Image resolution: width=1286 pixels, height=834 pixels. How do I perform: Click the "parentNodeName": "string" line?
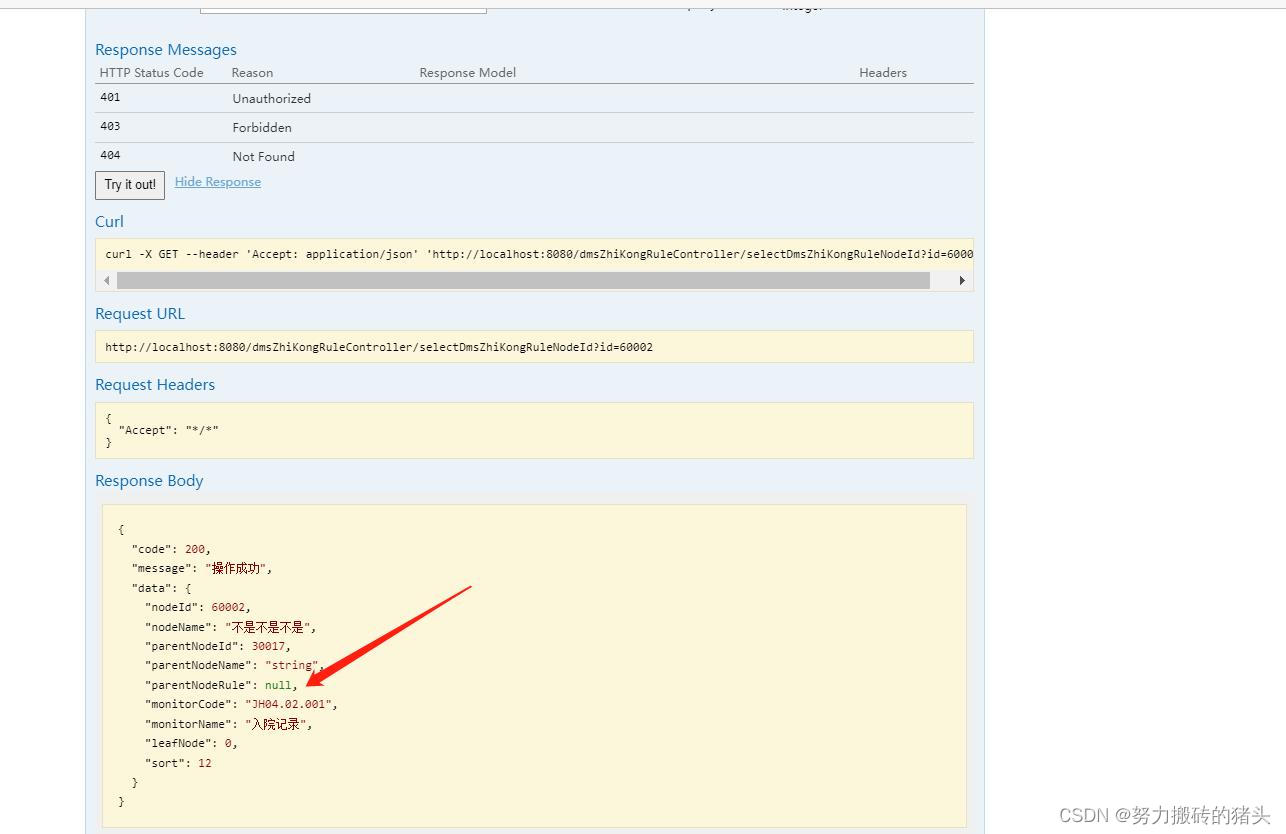pos(235,665)
